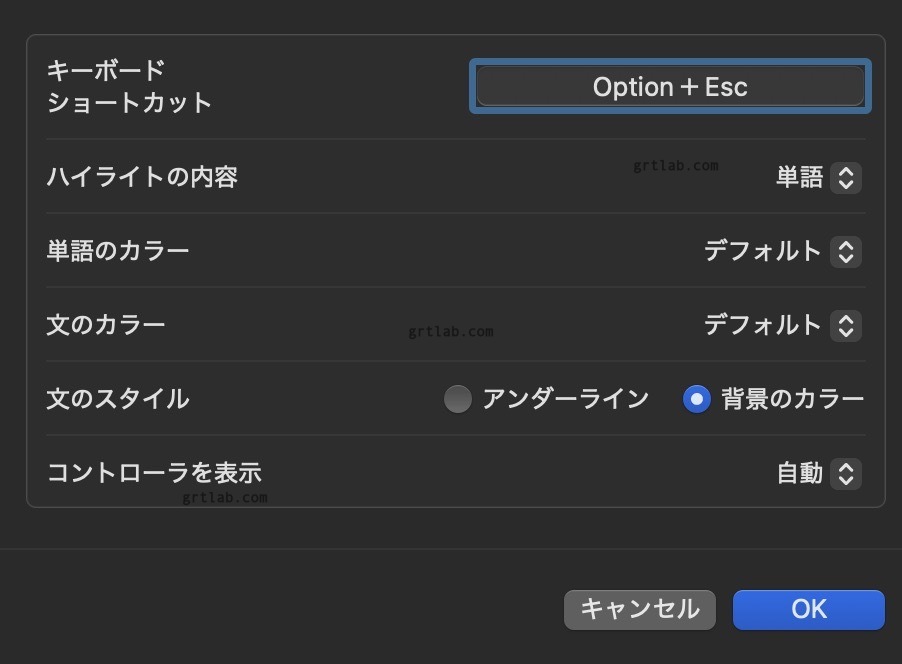
Task: Open the デフォルト popup for 文のカラー
Action: click(x=781, y=326)
